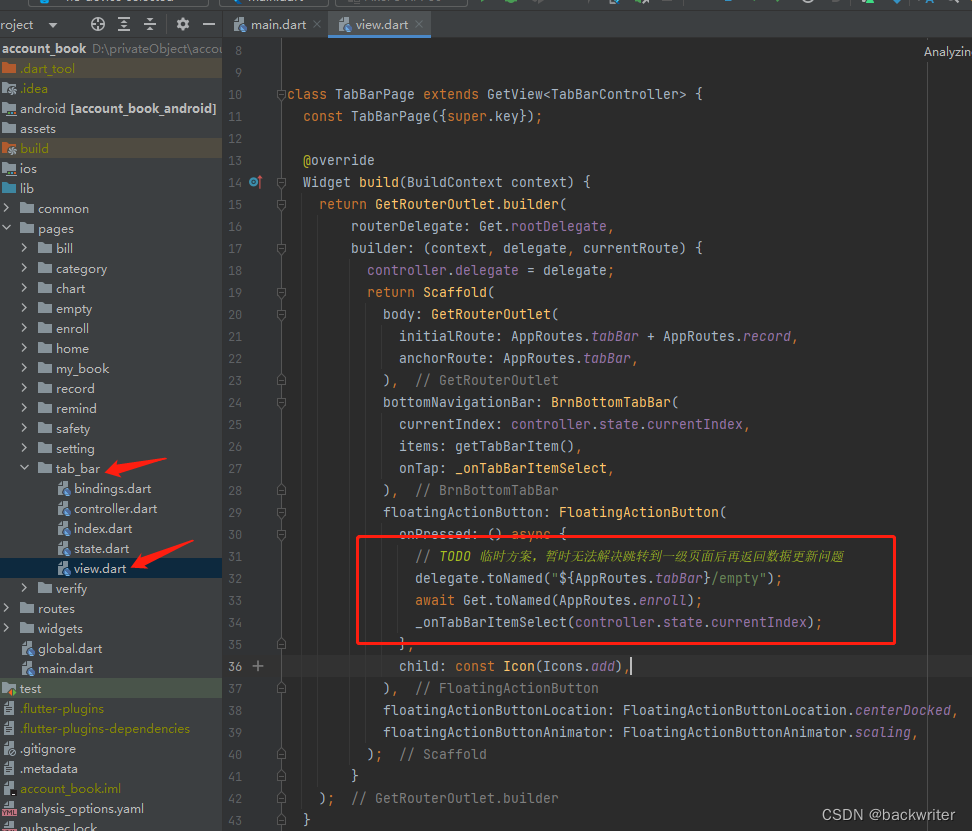This screenshot has width=972, height=831.
Task: Collapse the tab_bar folder
Action: tap(24, 468)
